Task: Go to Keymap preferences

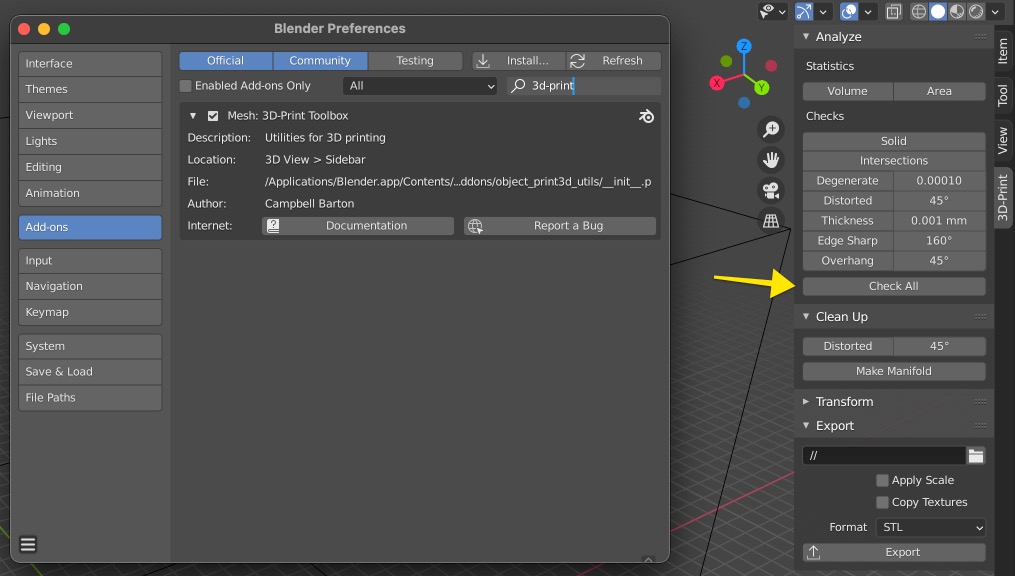Action: pyautogui.click(x=90, y=312)
